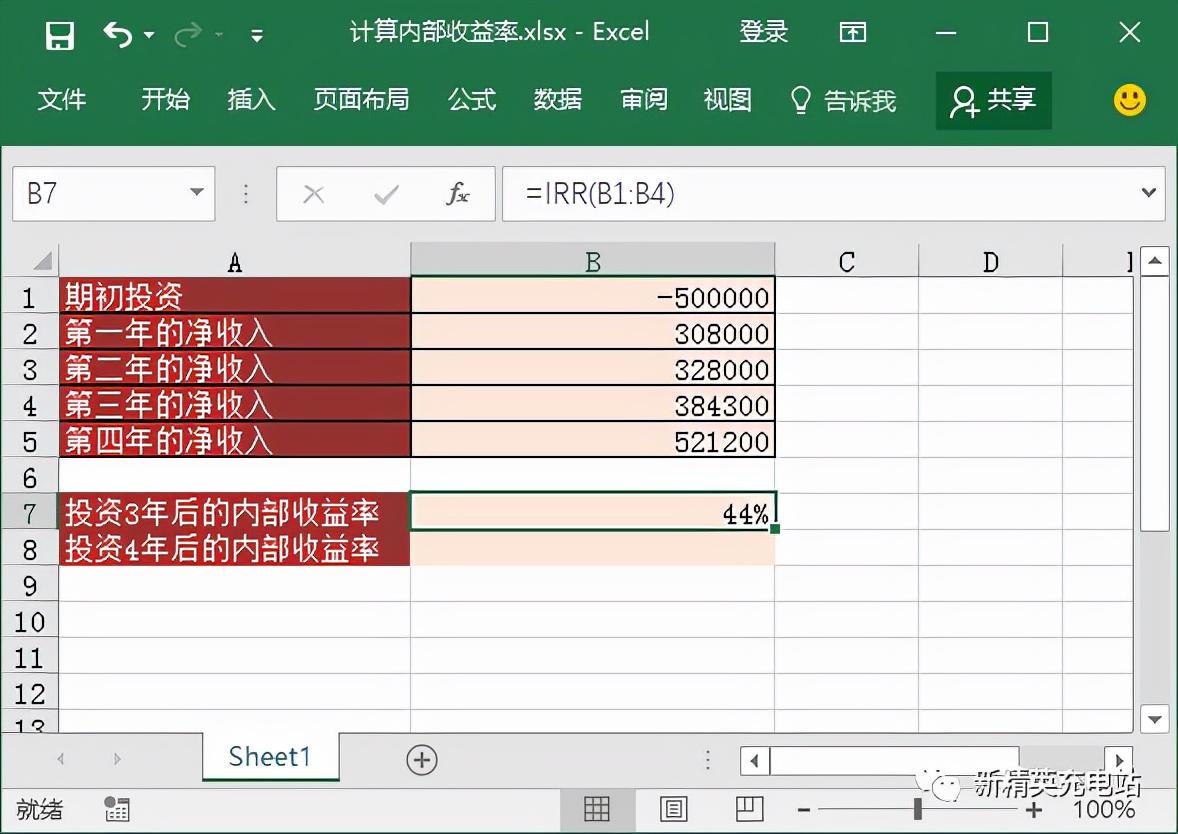This screenshot has width=1178, height=834.
Task: Click the Save icon
Action: (59, 31)
